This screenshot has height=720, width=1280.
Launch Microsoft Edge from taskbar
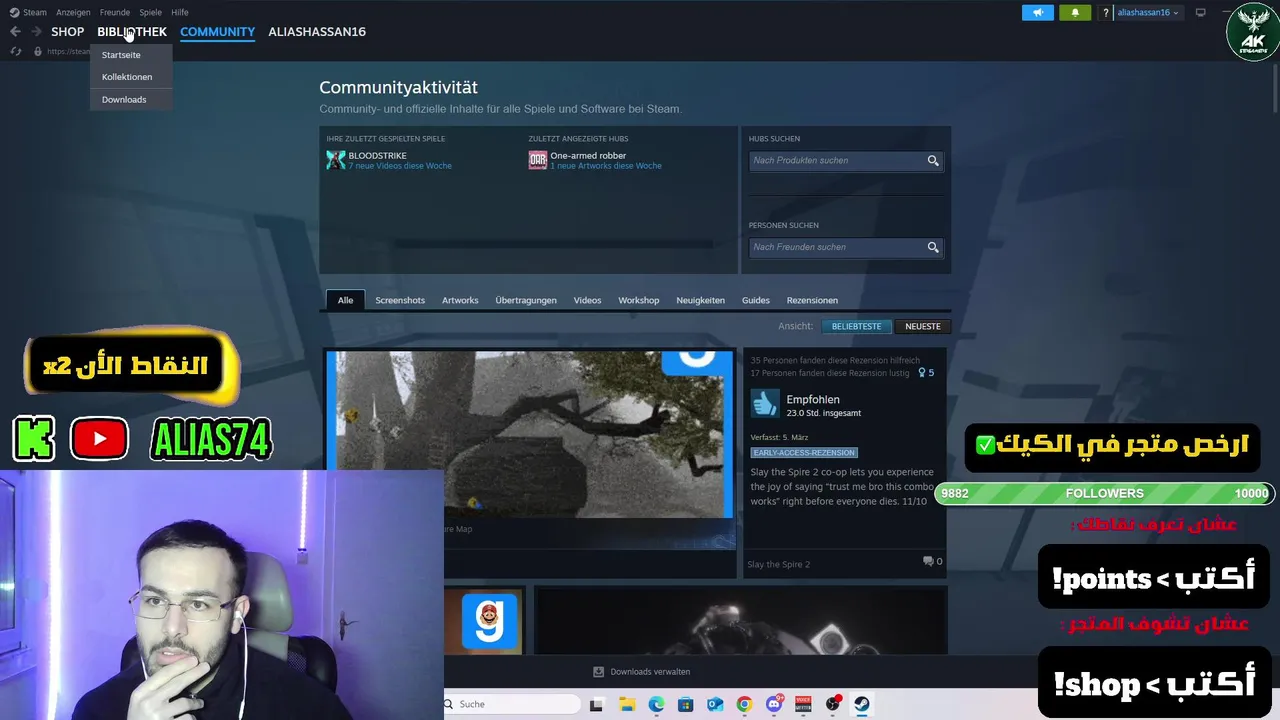click(656, 704)
